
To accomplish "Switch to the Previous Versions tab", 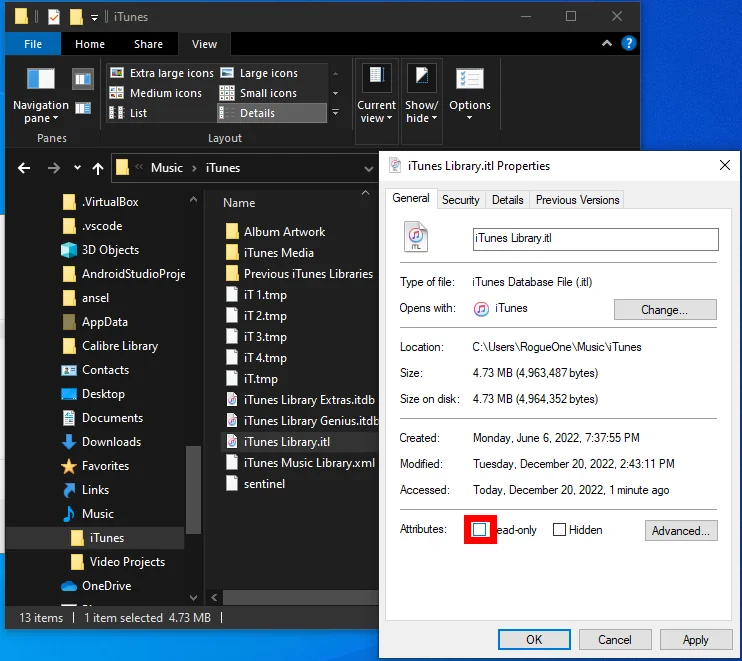I will click(577, 200).
